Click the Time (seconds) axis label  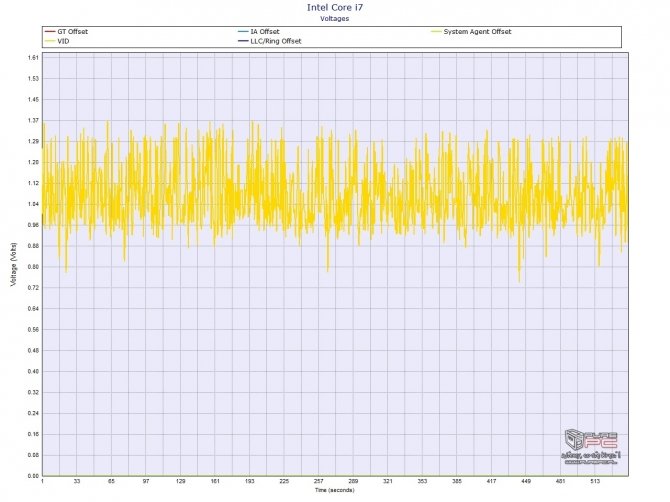point(335,490)
